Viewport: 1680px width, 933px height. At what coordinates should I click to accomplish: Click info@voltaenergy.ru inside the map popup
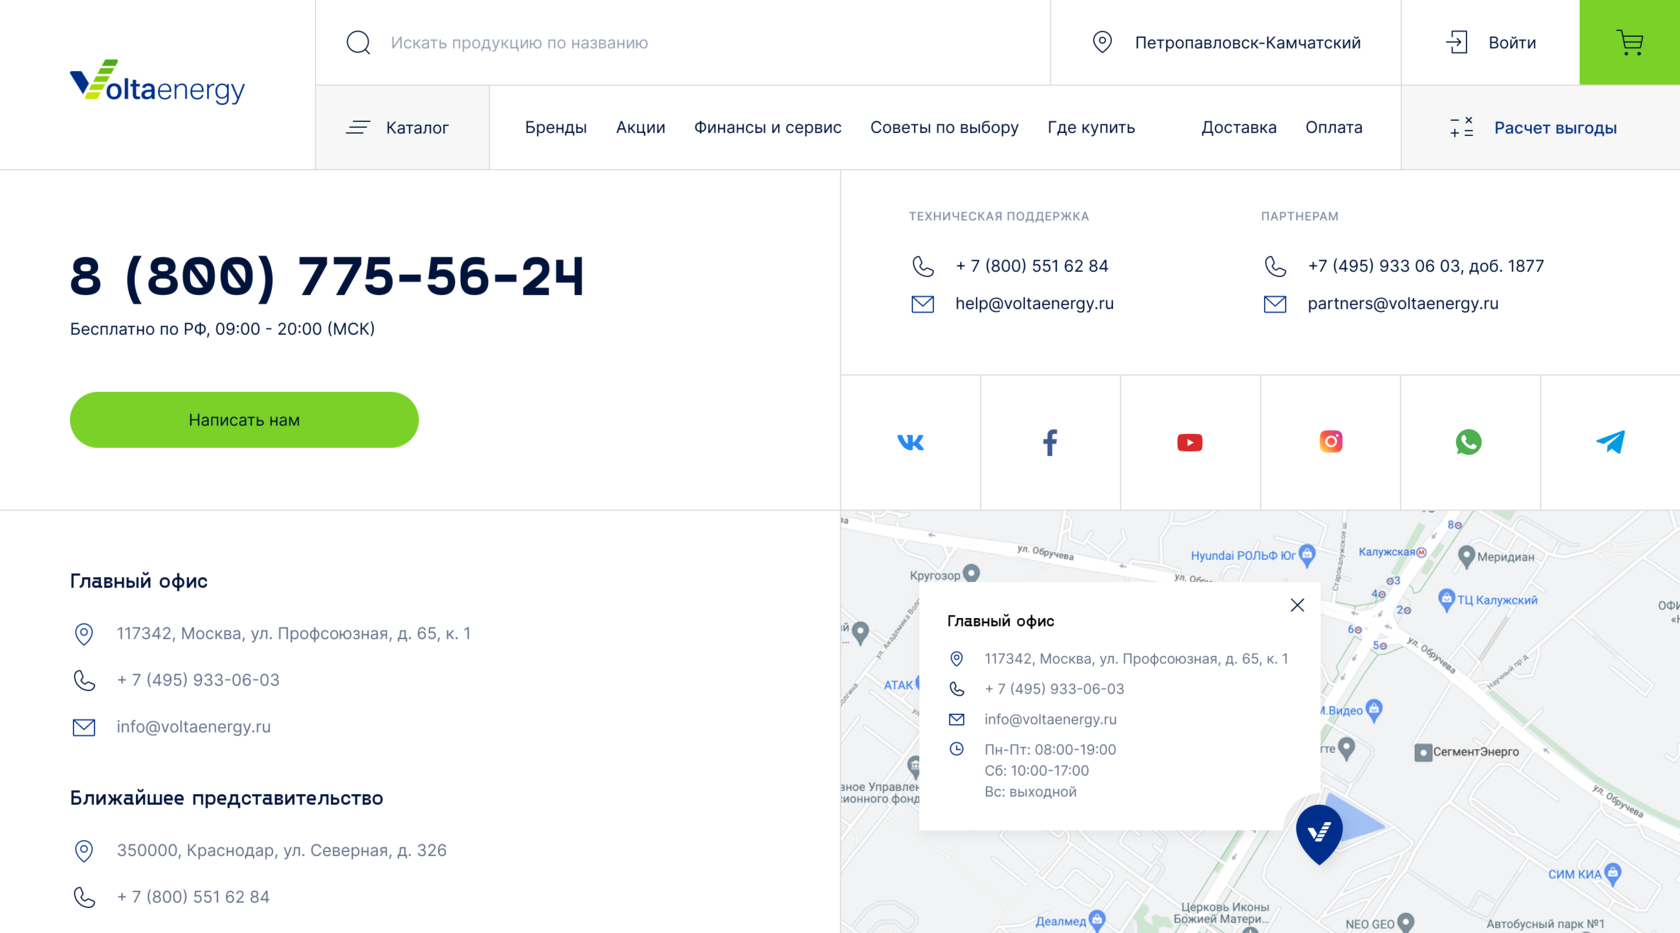coord(1050,719)
